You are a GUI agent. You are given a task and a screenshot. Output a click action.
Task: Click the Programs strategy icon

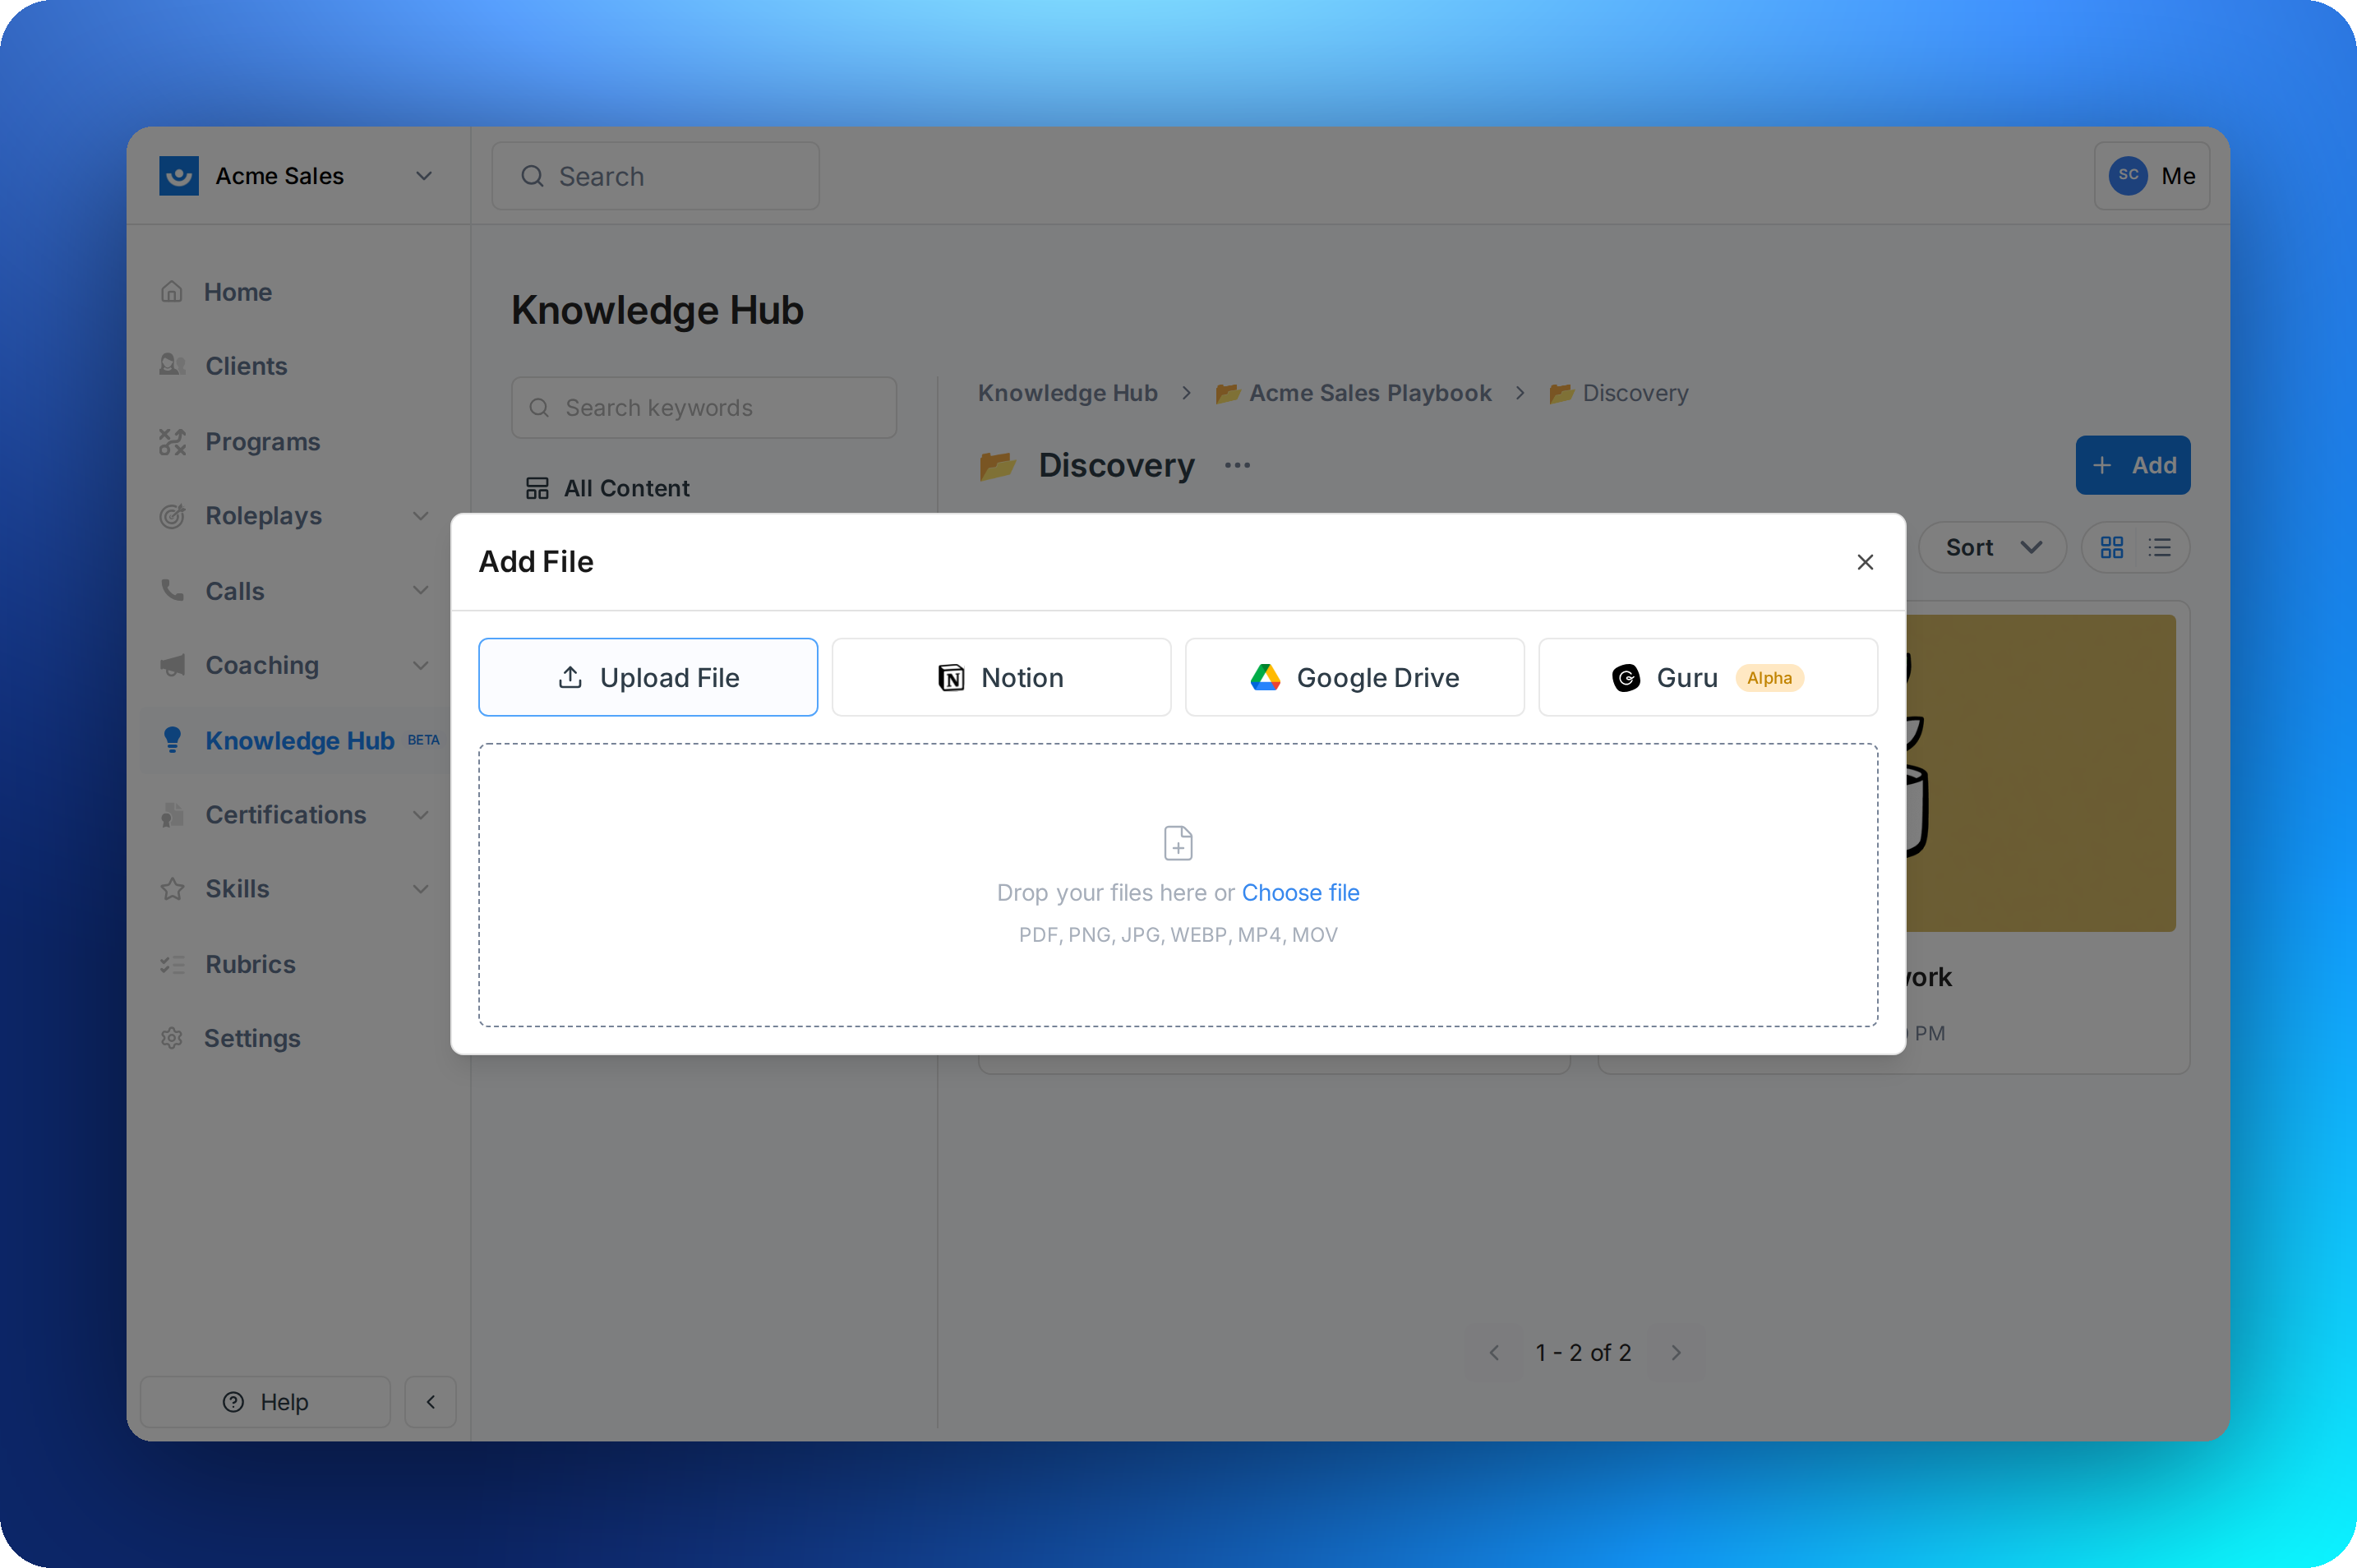172,441
